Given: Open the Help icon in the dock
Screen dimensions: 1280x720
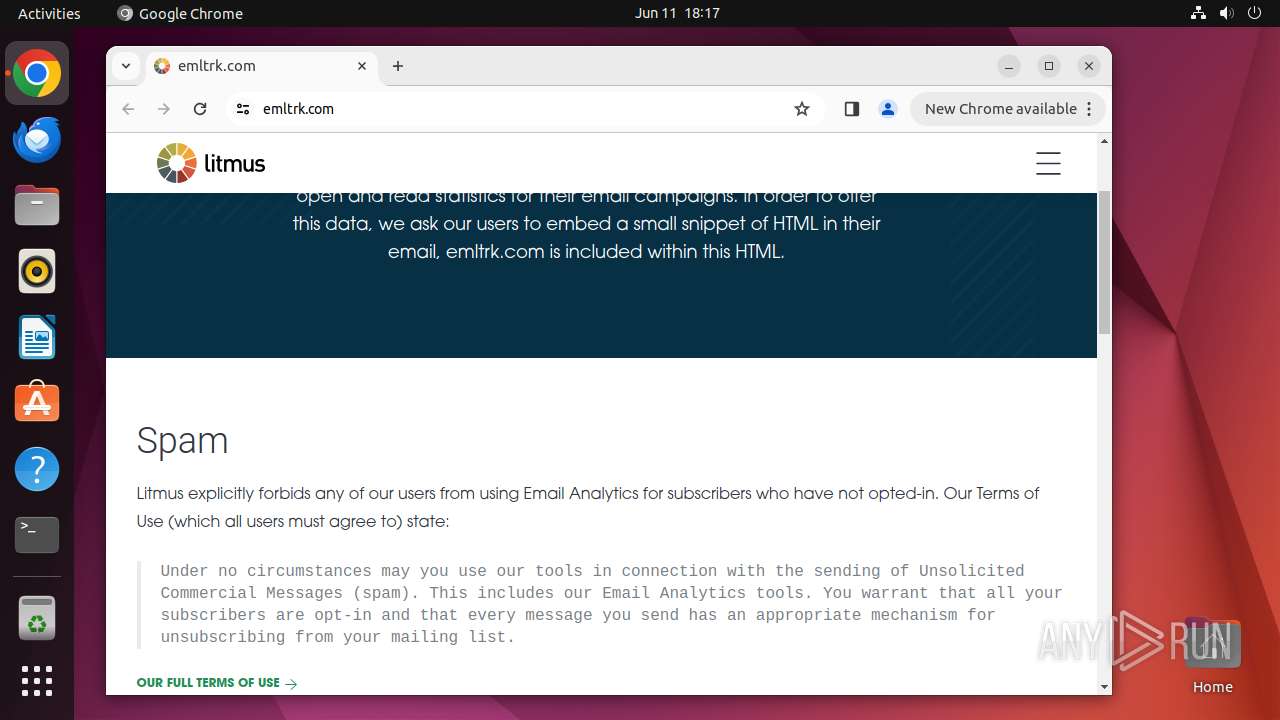Looking at the screenshot, I should [x=37, y=469].
